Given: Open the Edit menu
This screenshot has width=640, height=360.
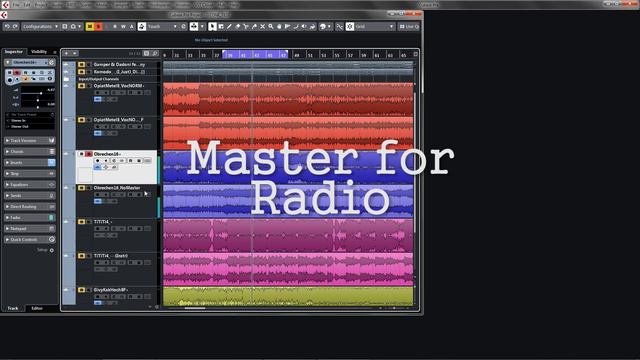Looking at the screenshot, I should 27,4.
